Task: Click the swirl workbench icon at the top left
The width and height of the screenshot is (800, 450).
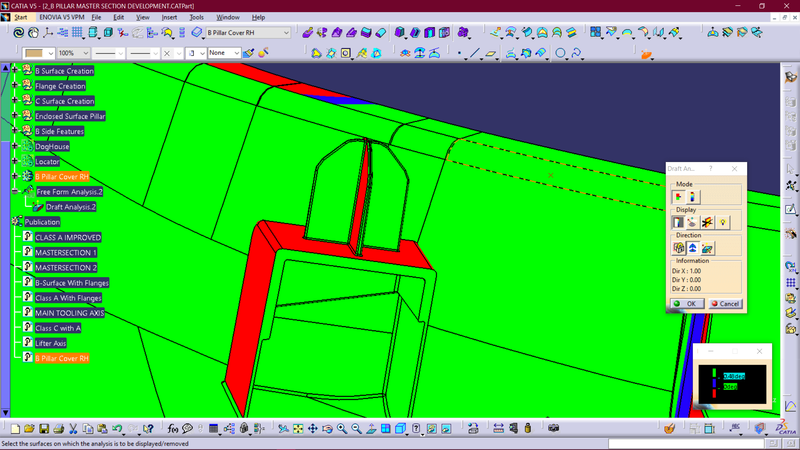Action: click(18, 33)
